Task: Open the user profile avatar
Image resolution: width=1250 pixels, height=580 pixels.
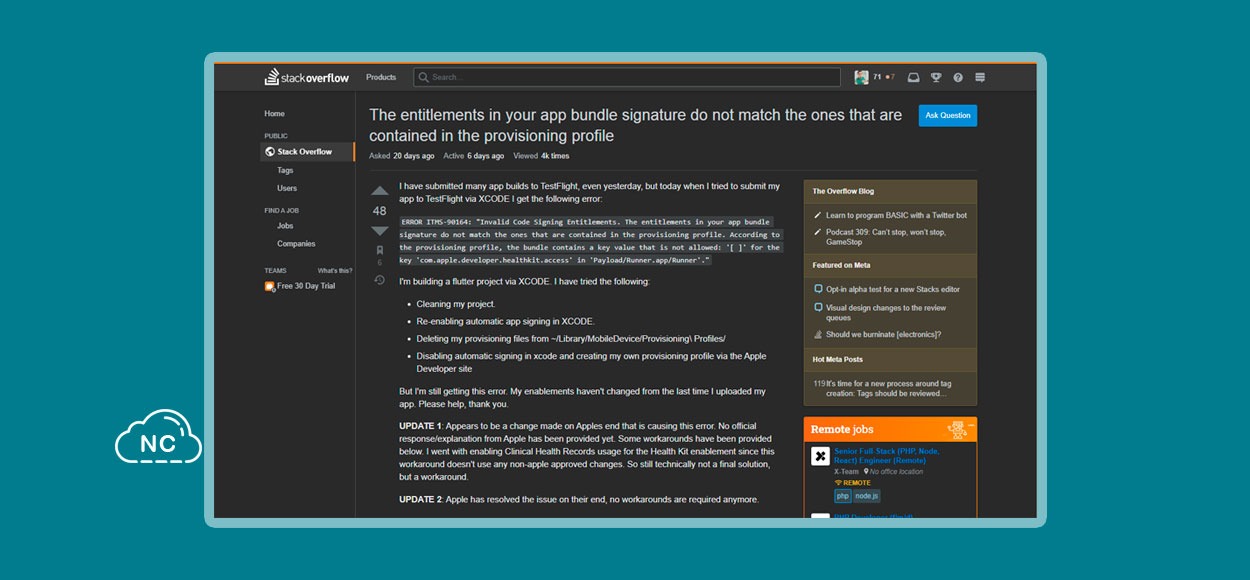Action: 861,77
